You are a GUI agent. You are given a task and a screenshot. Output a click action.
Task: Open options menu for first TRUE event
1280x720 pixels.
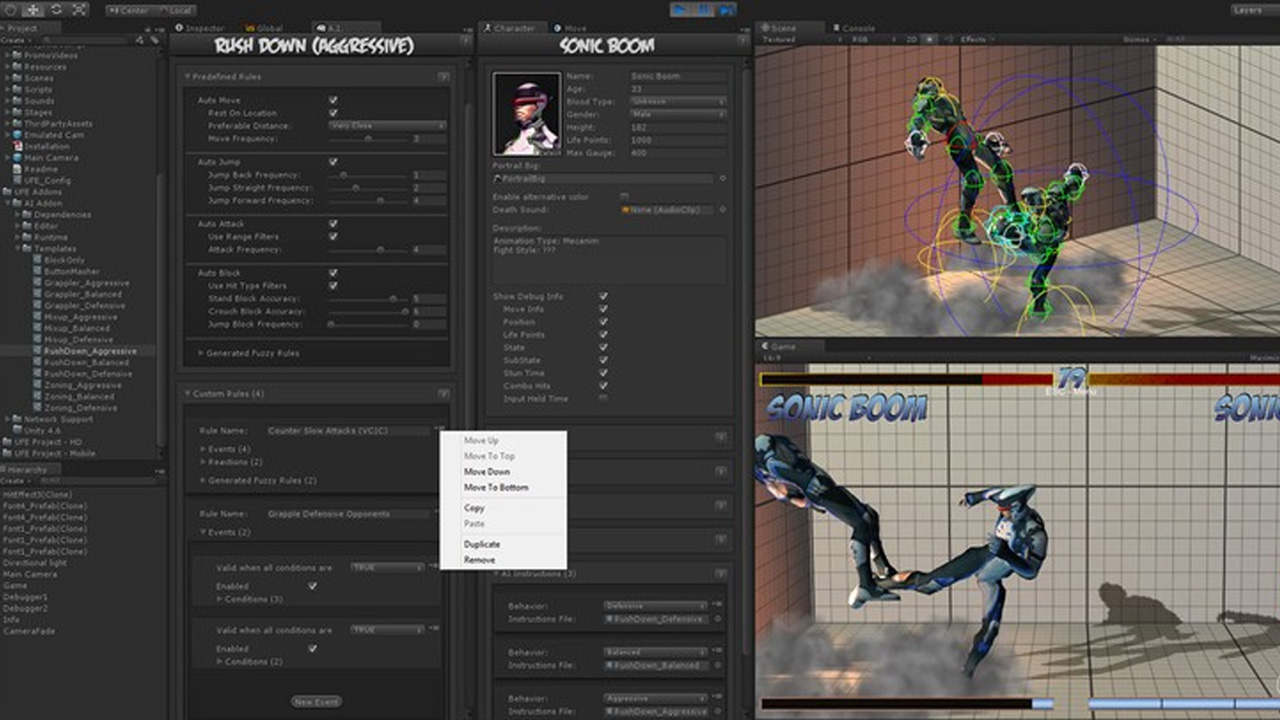435,567
